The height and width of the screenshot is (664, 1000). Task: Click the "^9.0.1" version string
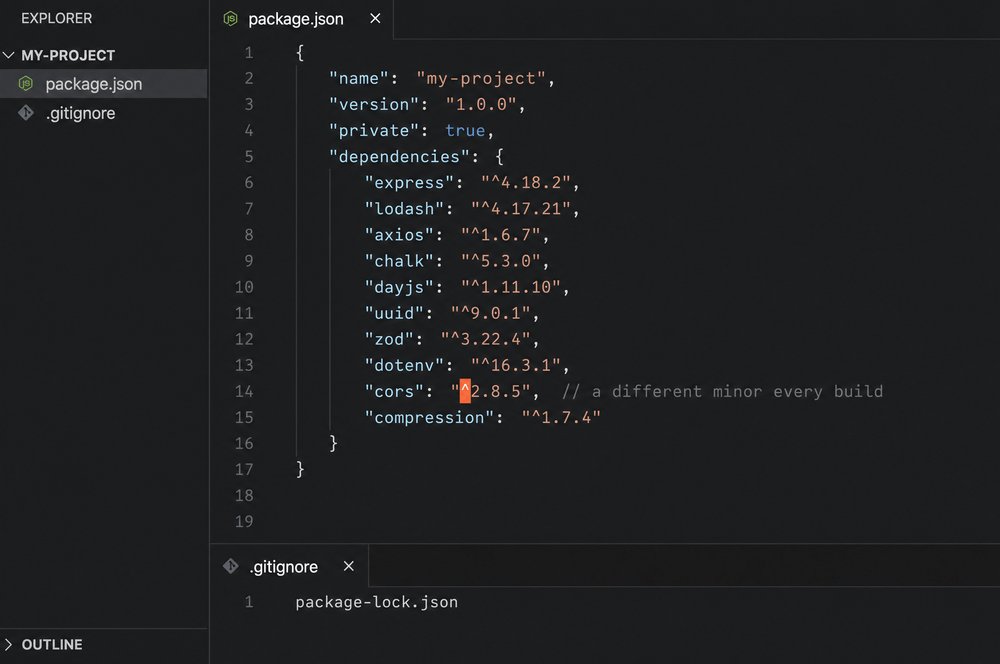(x=490, y=313)
